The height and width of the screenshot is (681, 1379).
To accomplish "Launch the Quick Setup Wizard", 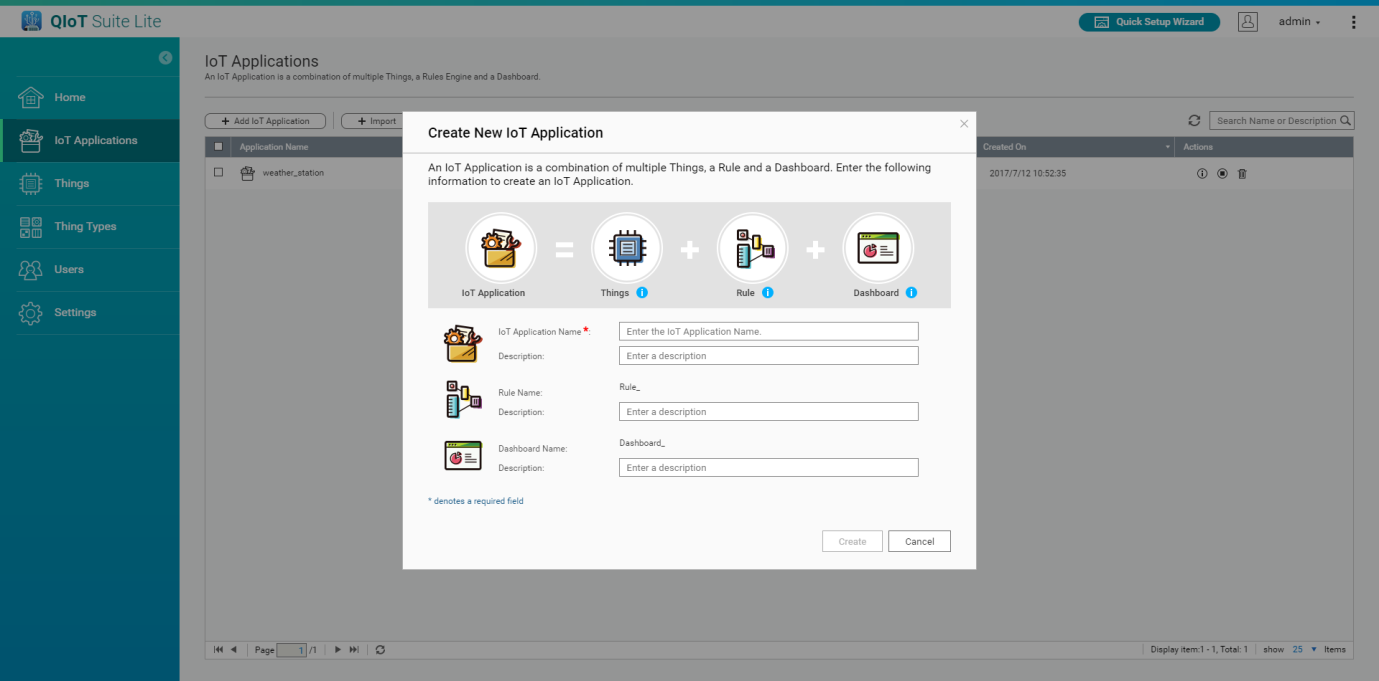I will (x=1148, y=22).
